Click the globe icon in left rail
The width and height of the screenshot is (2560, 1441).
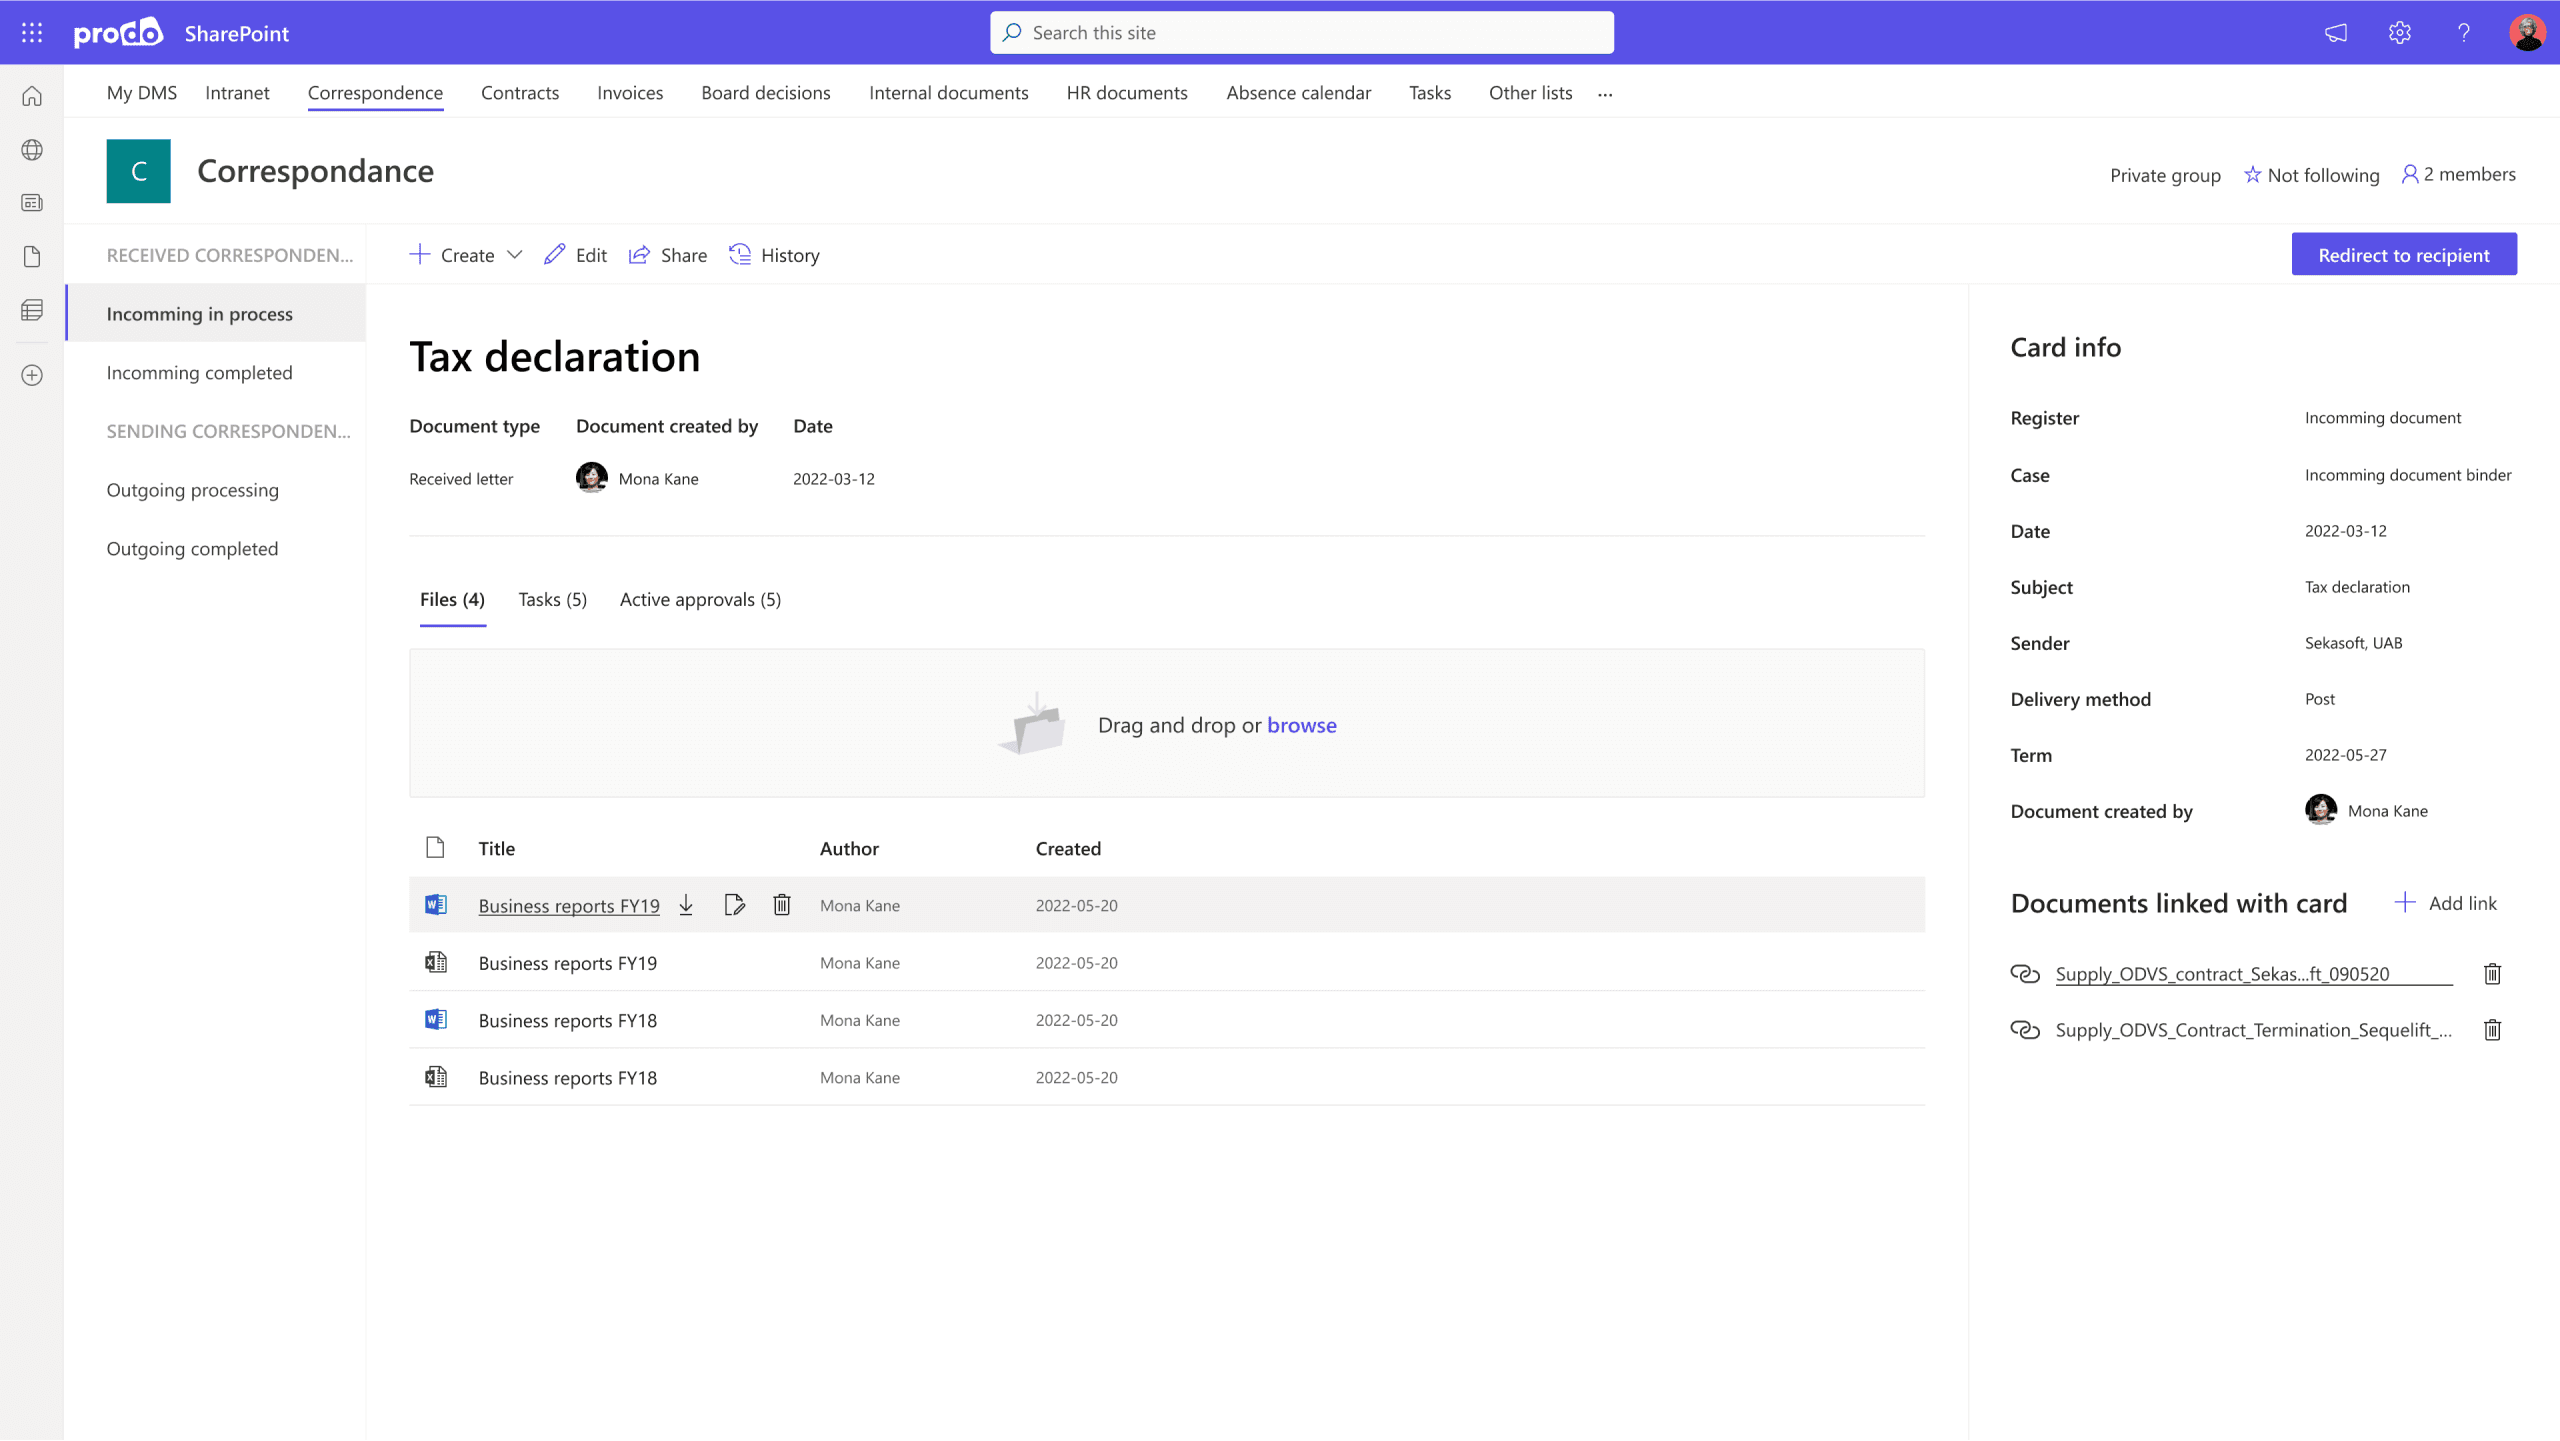pyautogui.click(x=32, y=150)
